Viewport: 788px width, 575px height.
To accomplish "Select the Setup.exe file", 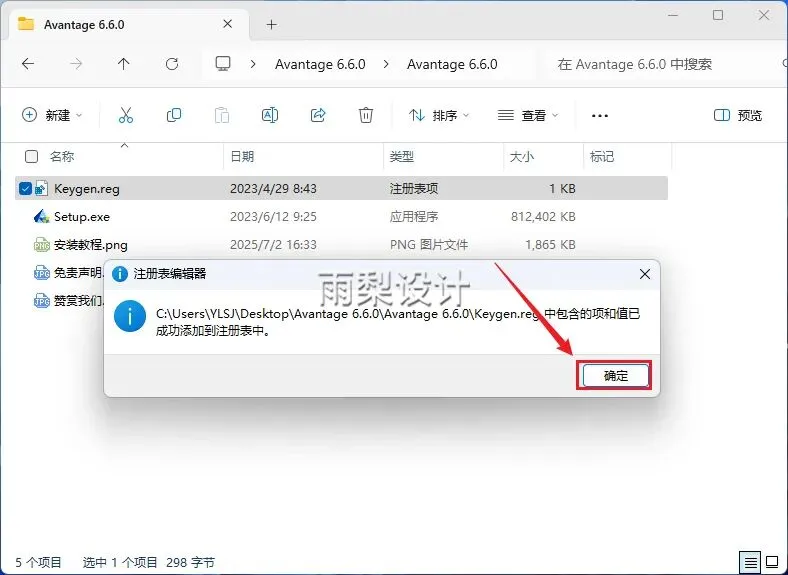I will 81,217.
